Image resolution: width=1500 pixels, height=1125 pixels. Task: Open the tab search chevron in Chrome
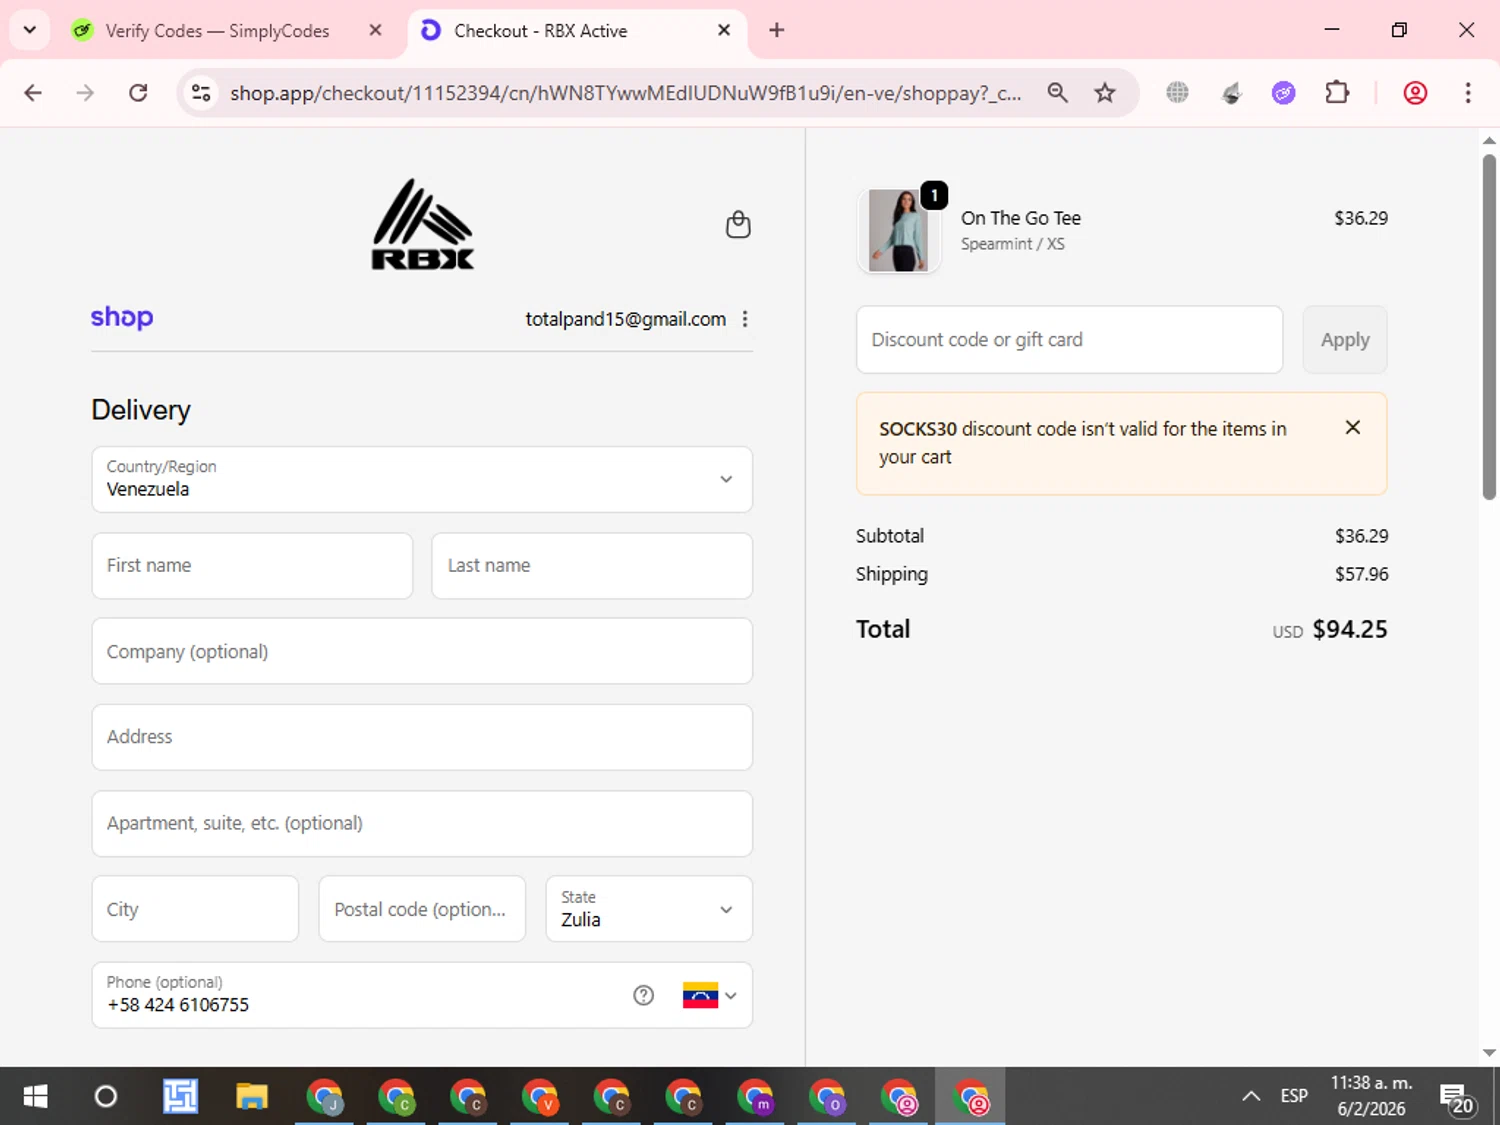click(x=30, y=30)
